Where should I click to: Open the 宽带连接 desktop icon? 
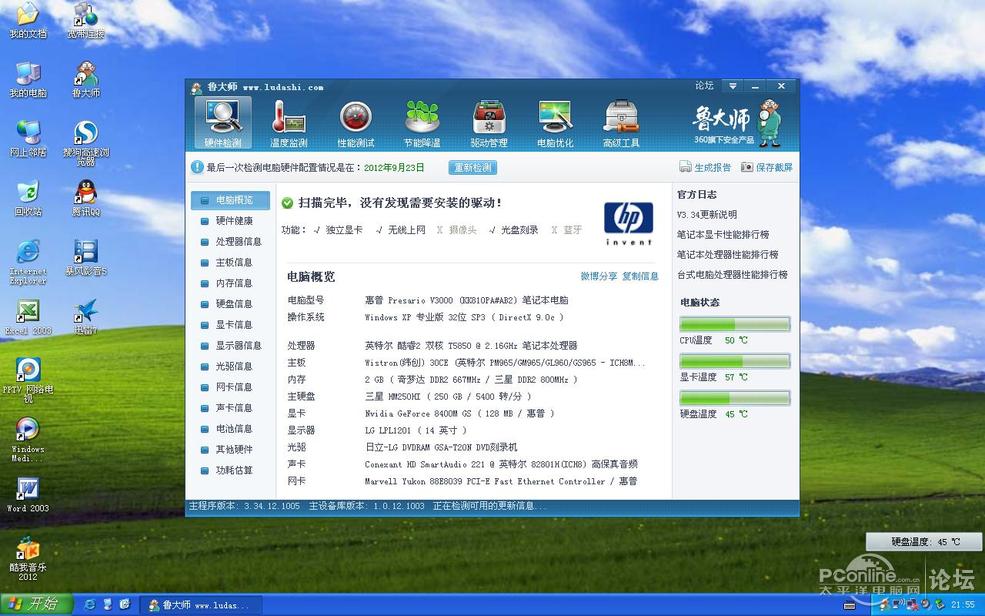click(x=86, y=21)
